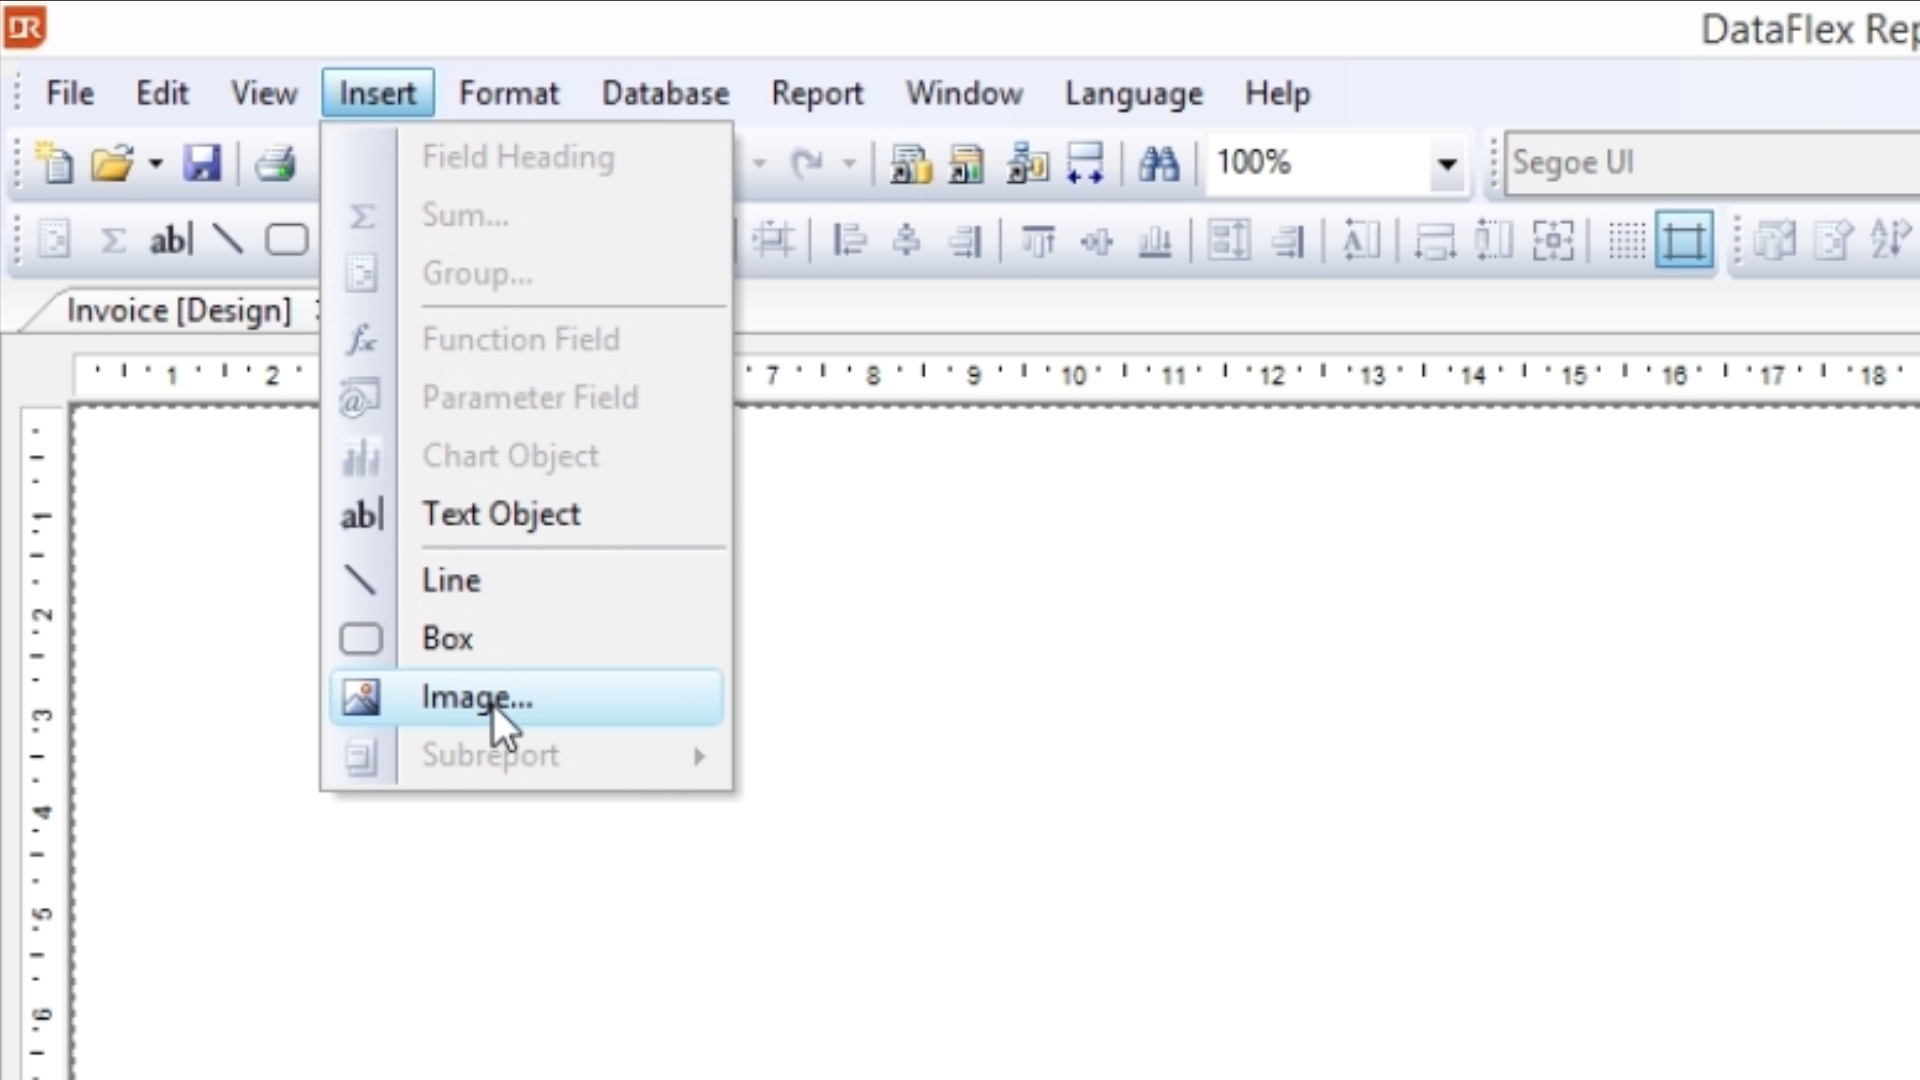This screenshot has width=1920, height=1080.
Task: Open the Format menu
Action: click(508, 93)
